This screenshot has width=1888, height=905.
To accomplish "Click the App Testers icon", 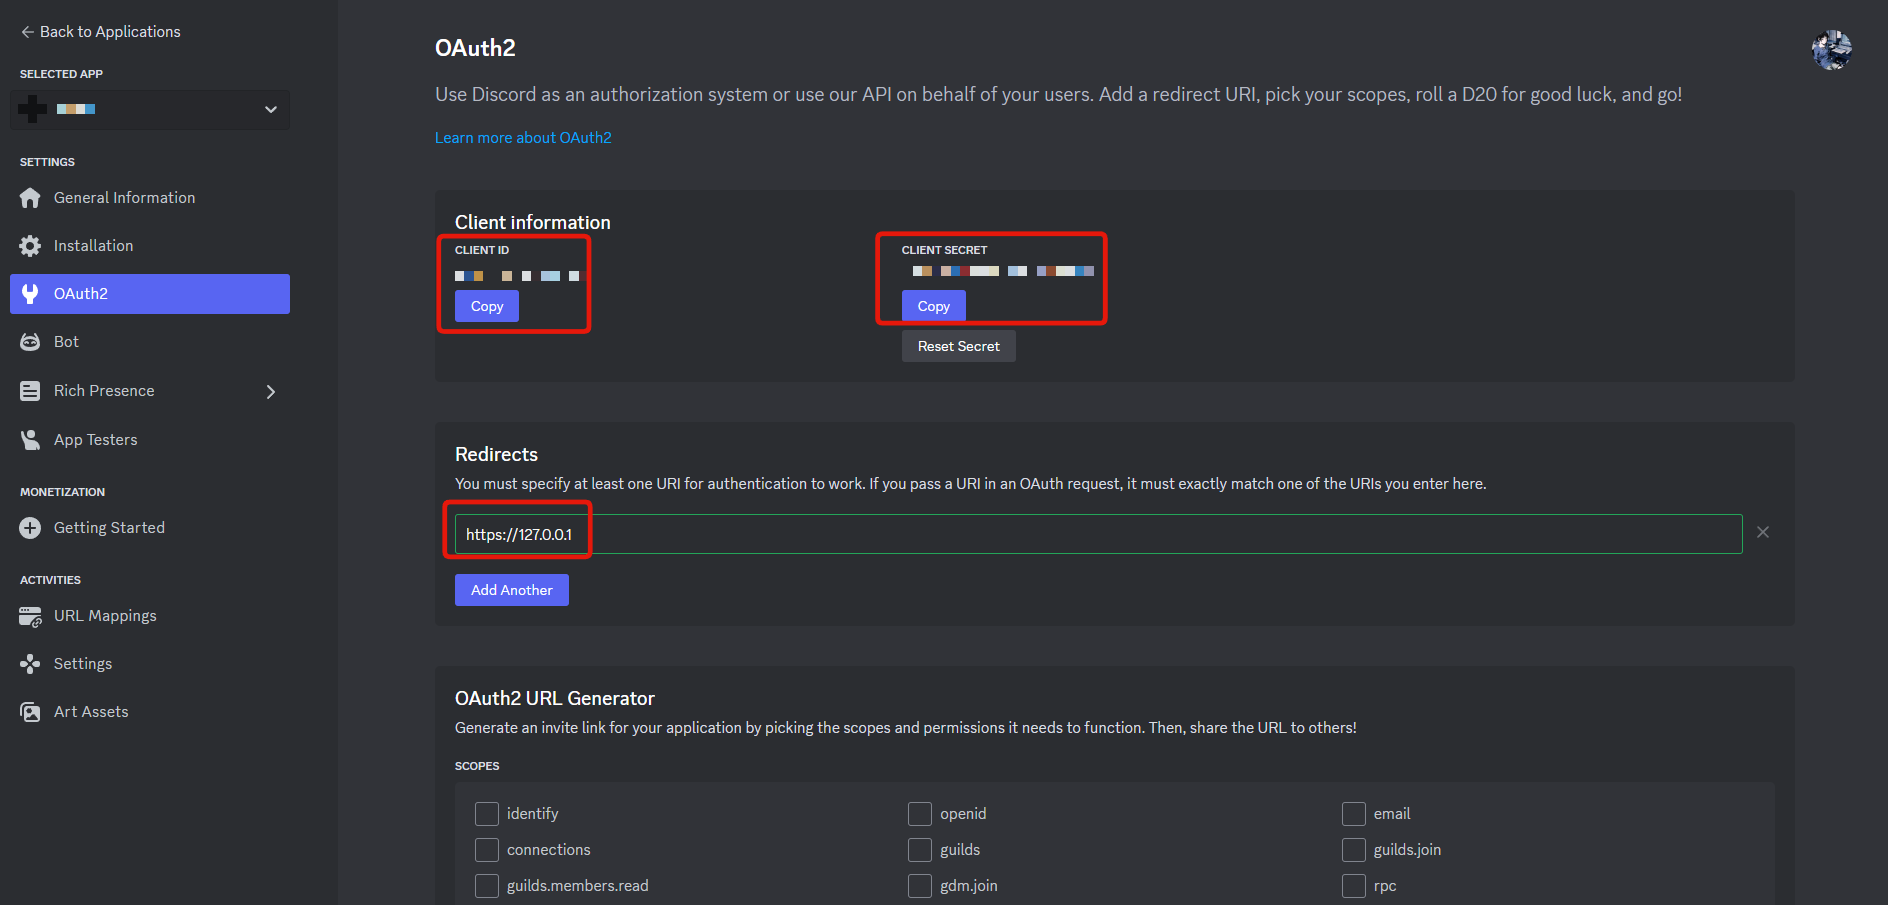I will [30, 440].
